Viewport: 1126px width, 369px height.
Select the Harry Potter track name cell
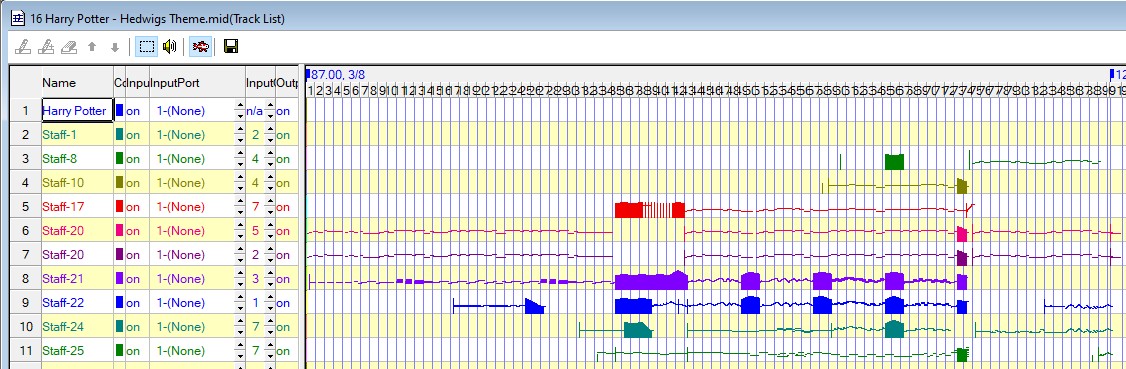coord(78,111)
